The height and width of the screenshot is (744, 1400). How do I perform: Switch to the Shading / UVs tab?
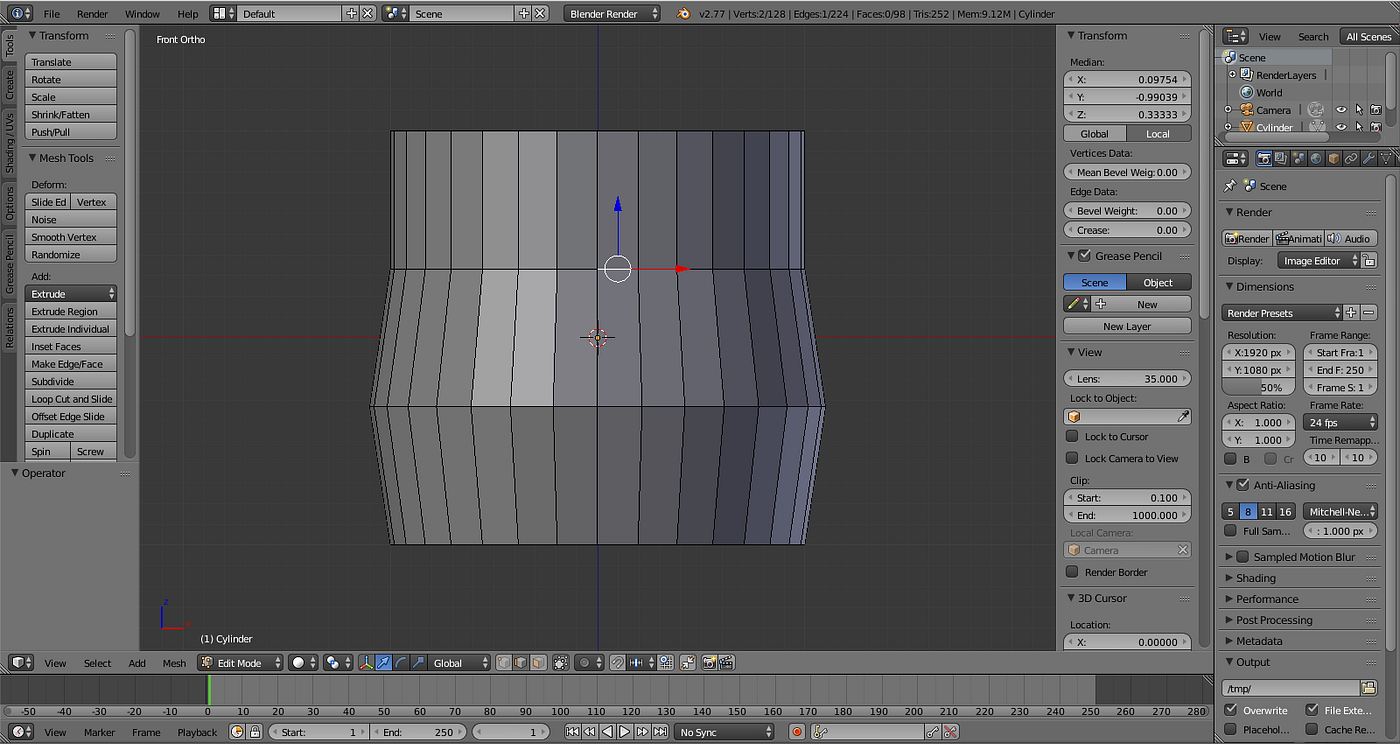(x=9, y=143)
